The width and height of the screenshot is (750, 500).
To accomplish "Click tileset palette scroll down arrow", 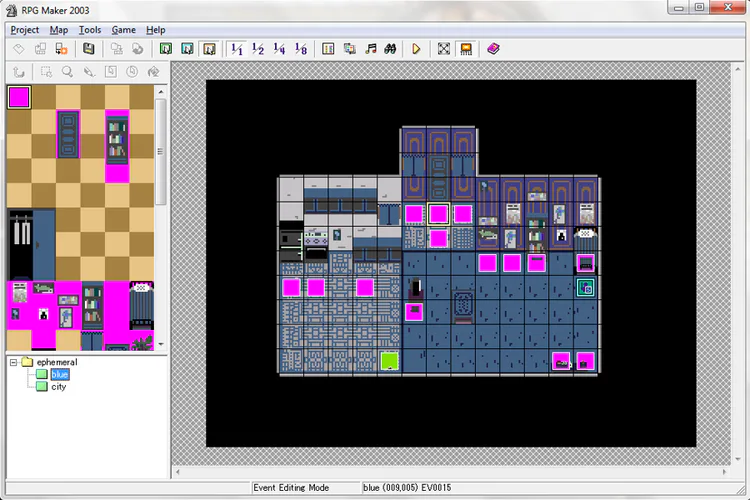I will (x=161, y=344).
